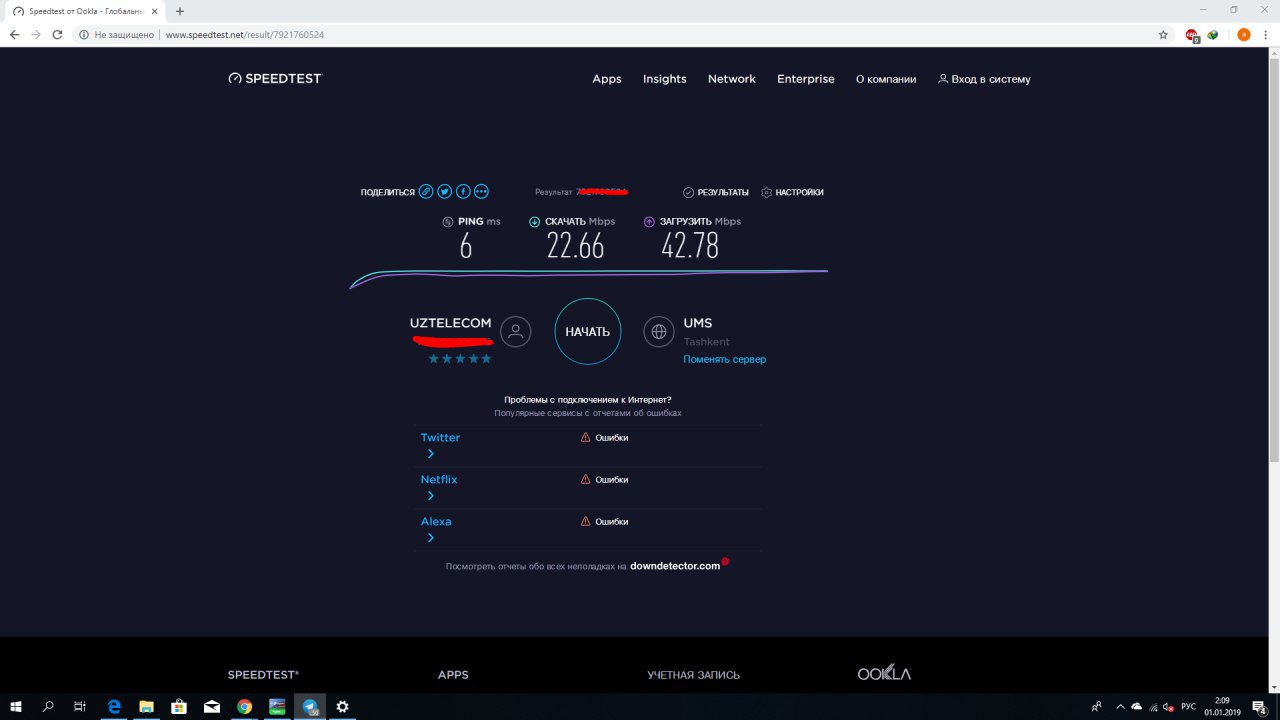Click the UMS server name
Image resolution: width=1280 pixels, height=720 pixels.
click(698, 323)
